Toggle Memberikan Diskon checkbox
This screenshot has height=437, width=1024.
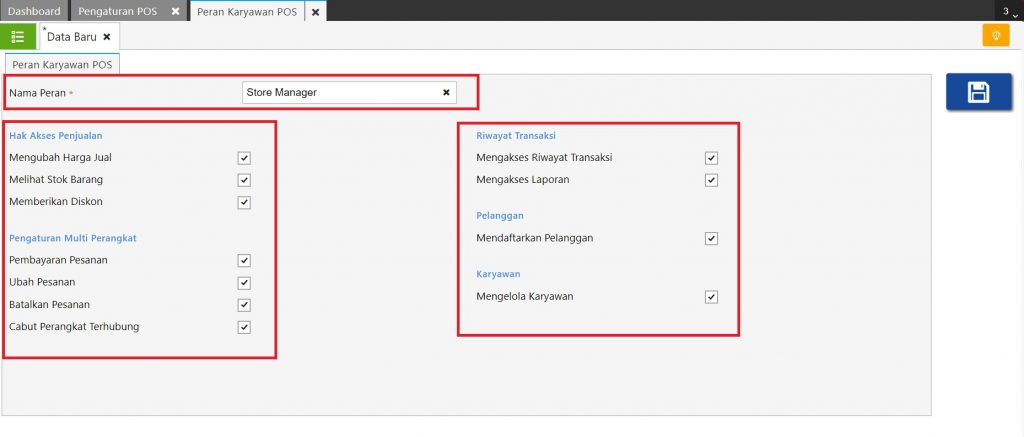click(244, 202)
